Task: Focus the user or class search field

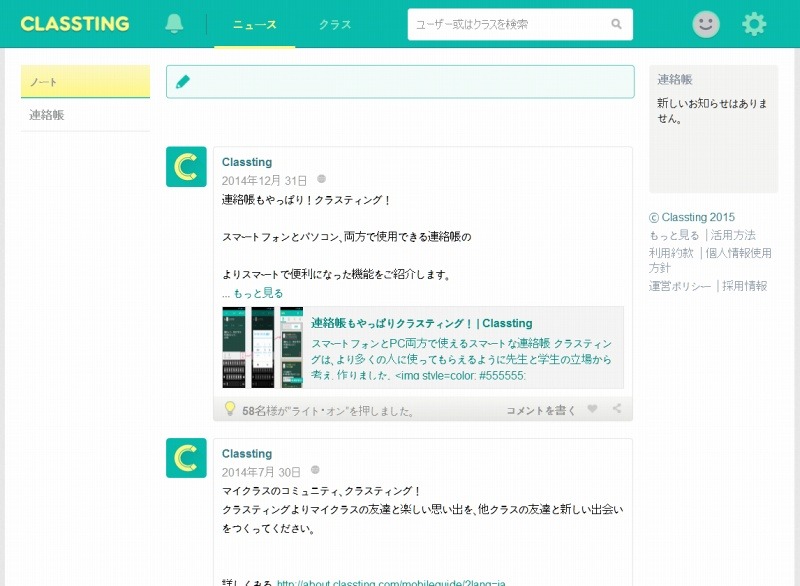Action: coord(520,24)
